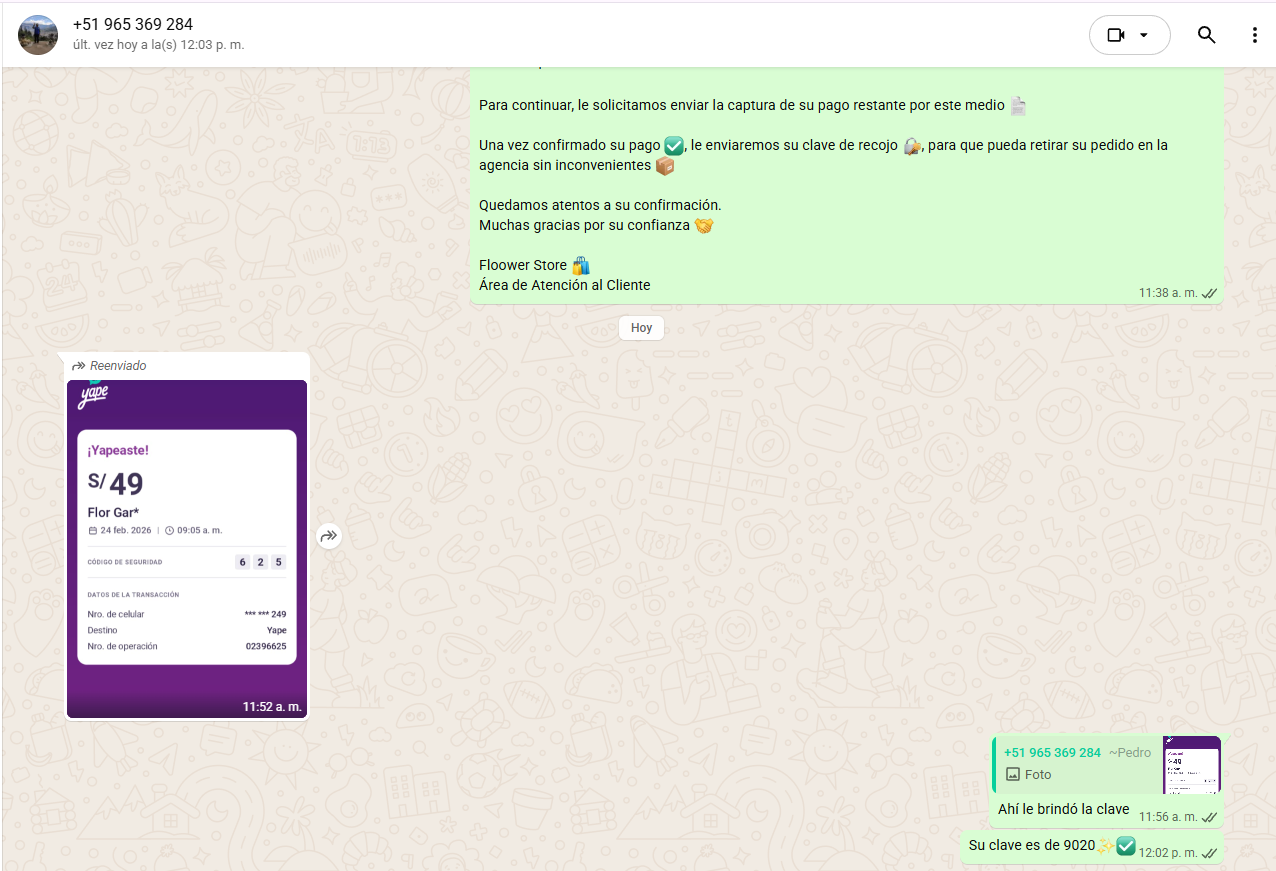The image size is (1276, 871).
Task: Open the three-dot chat options menu
Action: pos(1254,35)
